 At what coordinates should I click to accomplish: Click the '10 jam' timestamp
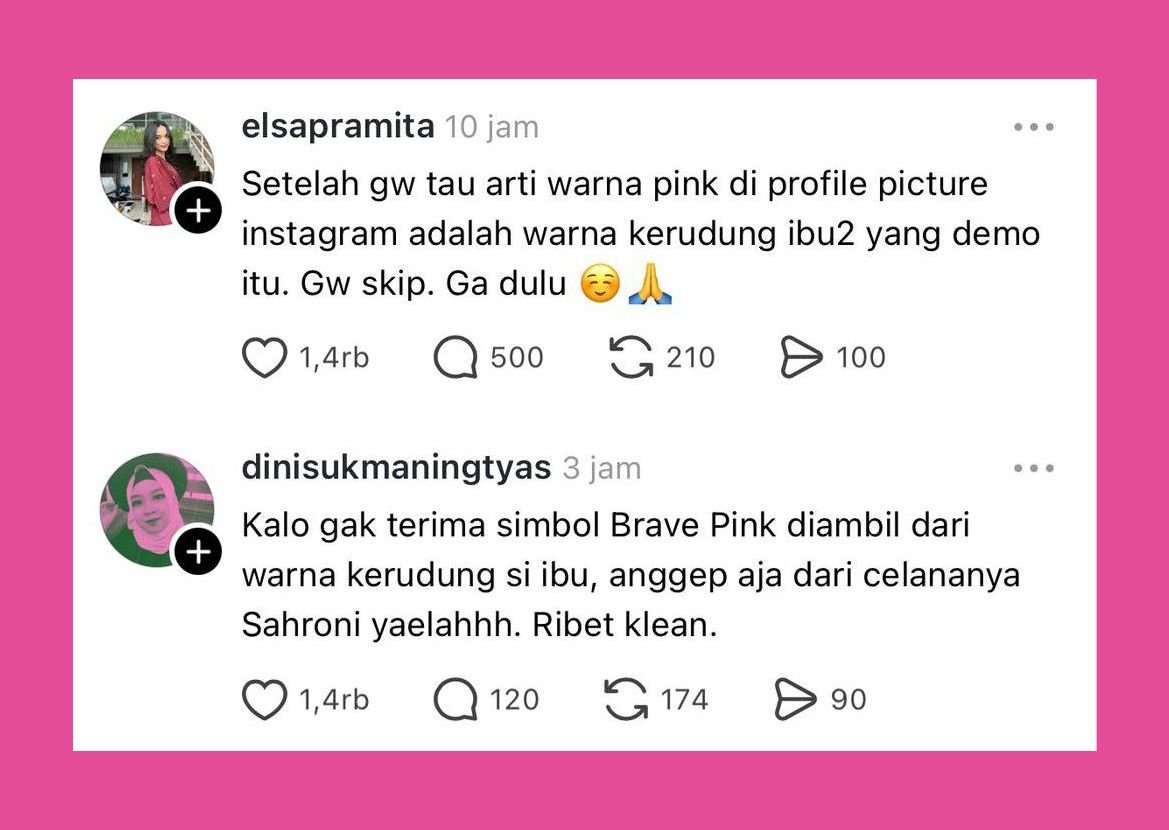(492, 128)
